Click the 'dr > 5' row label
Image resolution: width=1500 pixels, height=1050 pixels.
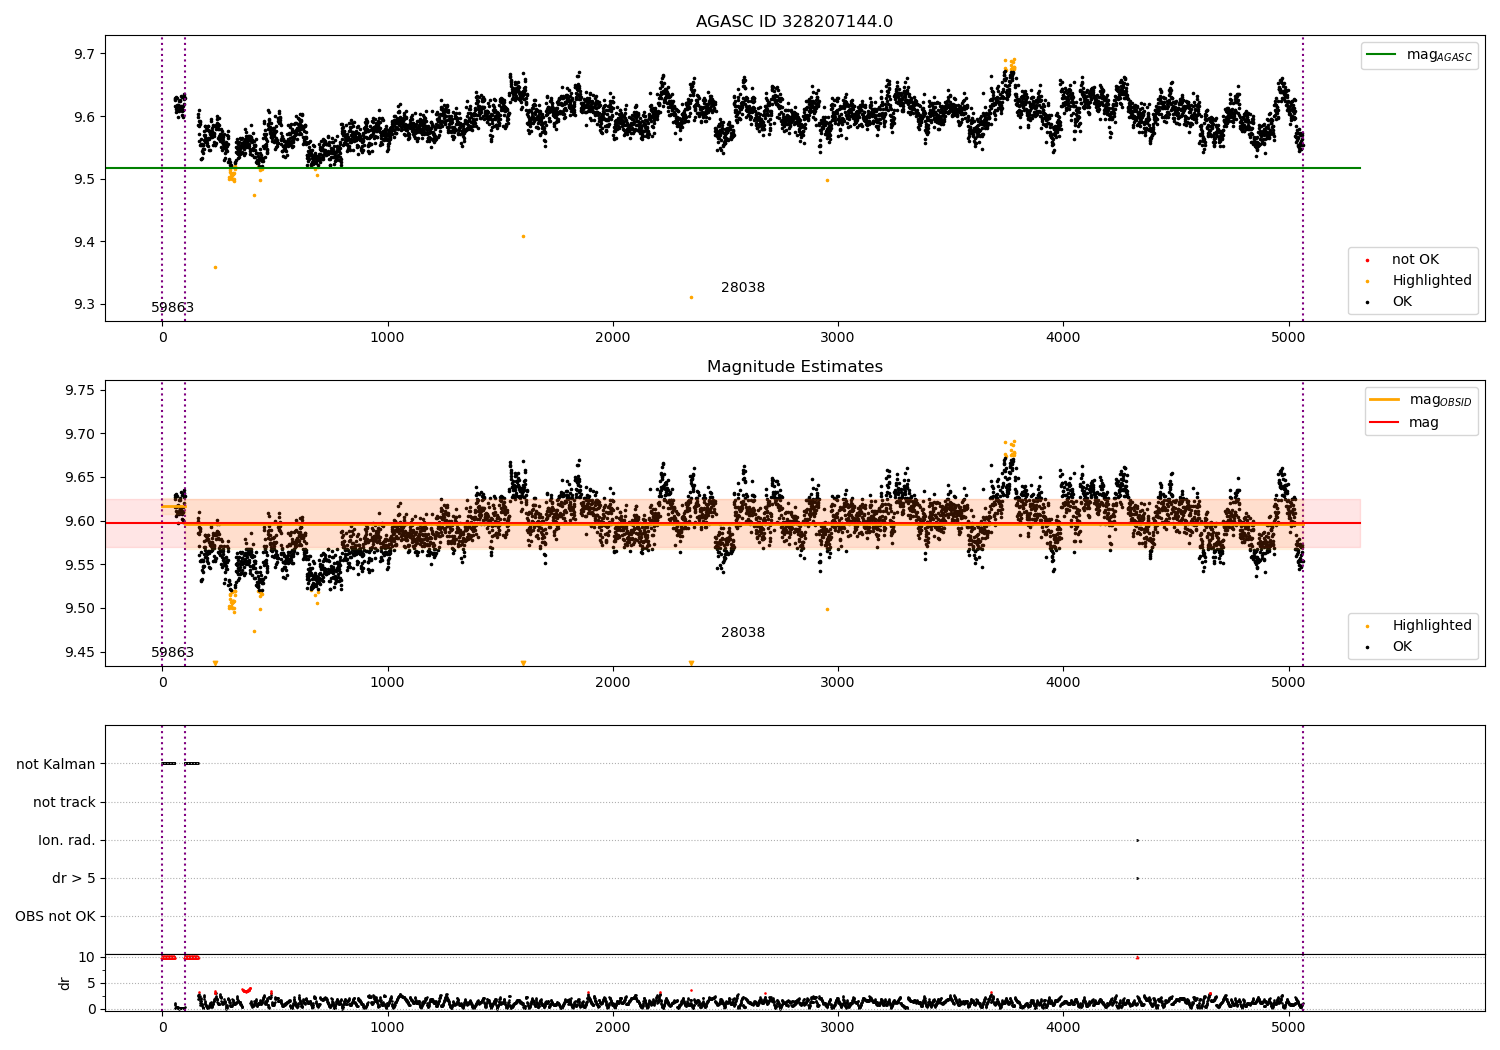(x=74, y=879)
